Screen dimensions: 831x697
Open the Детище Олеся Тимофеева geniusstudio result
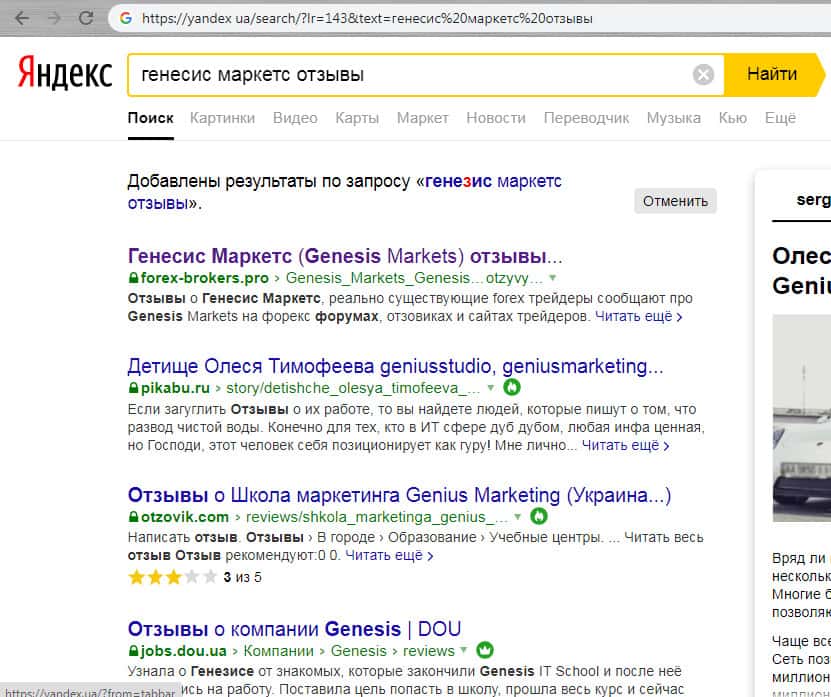[395, 366]
